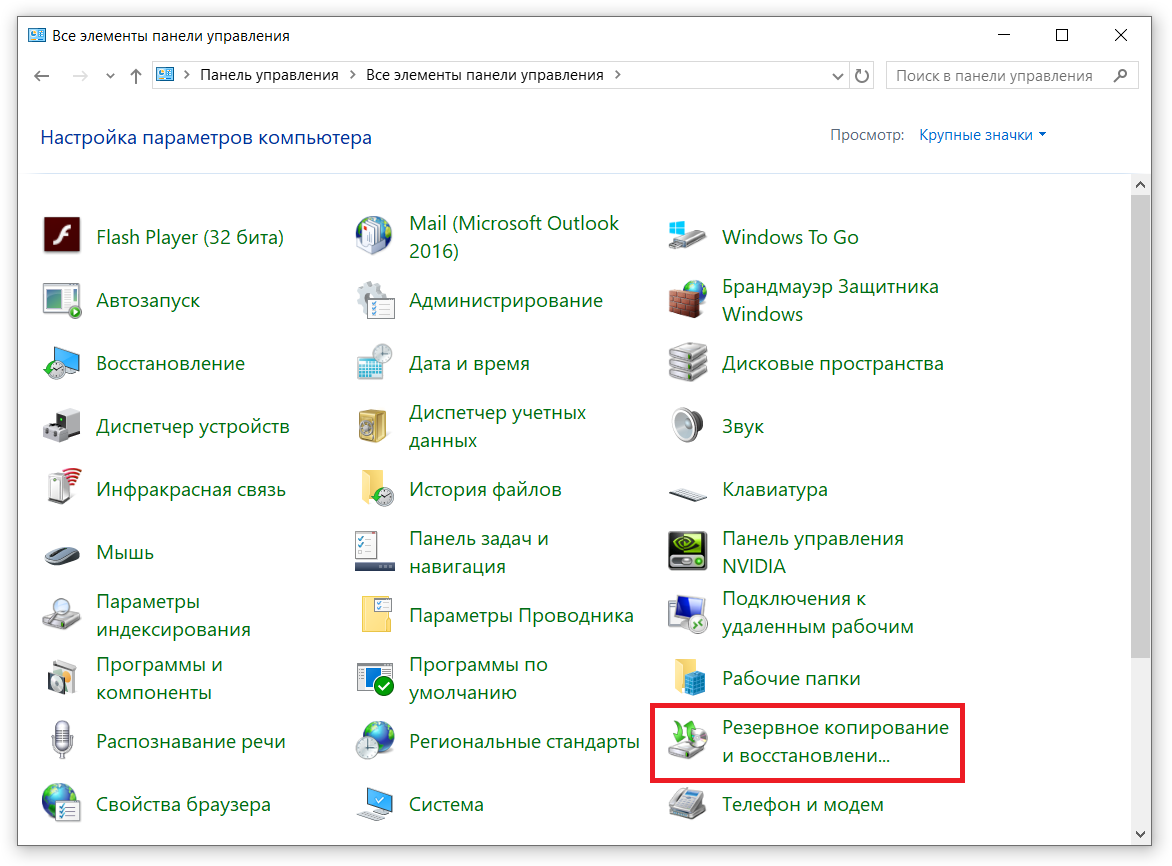
Task: Click the Дисковые пространства icon
Action: pyautogui.click(x=688, y=362)
